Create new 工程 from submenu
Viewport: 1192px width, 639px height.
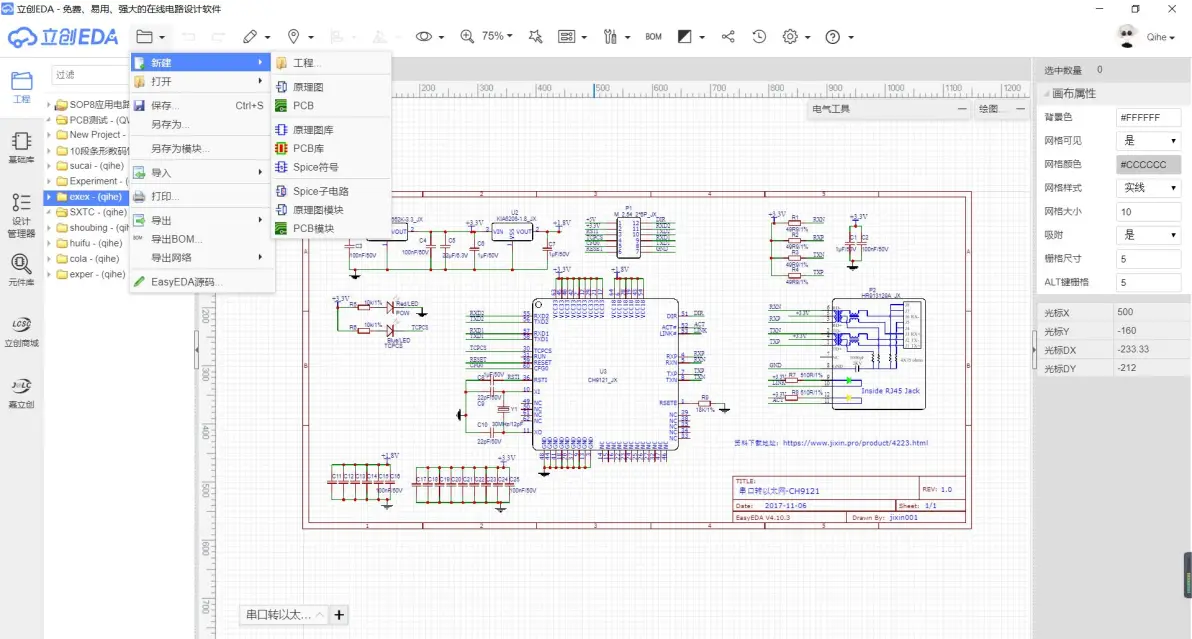click(331, 63)
